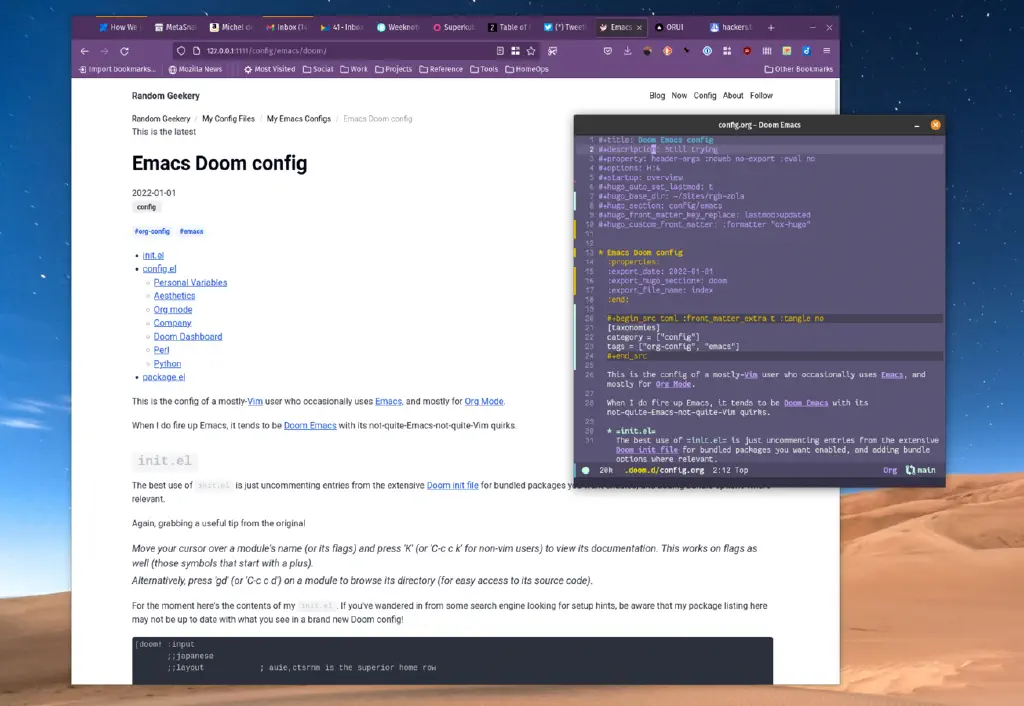The height and width of the screenshot is (706, 1024).
Task: Go back with the Firefox back arrow
Action: [84, 51]
